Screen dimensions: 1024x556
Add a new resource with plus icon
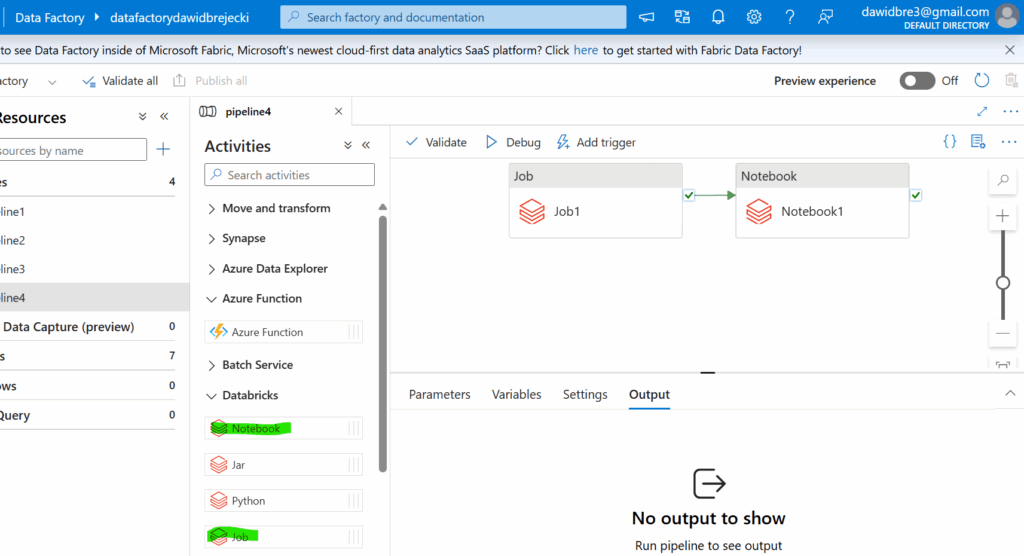click(x=163, y=150)
